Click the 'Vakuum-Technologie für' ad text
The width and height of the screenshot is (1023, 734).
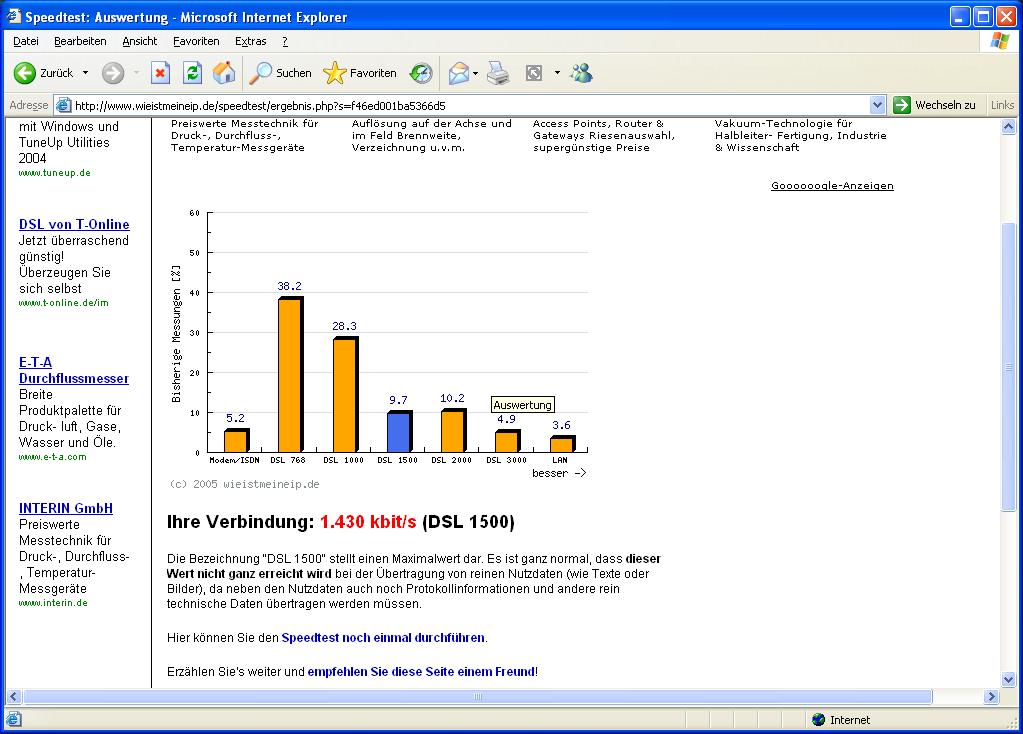click(x=784, y=123)
